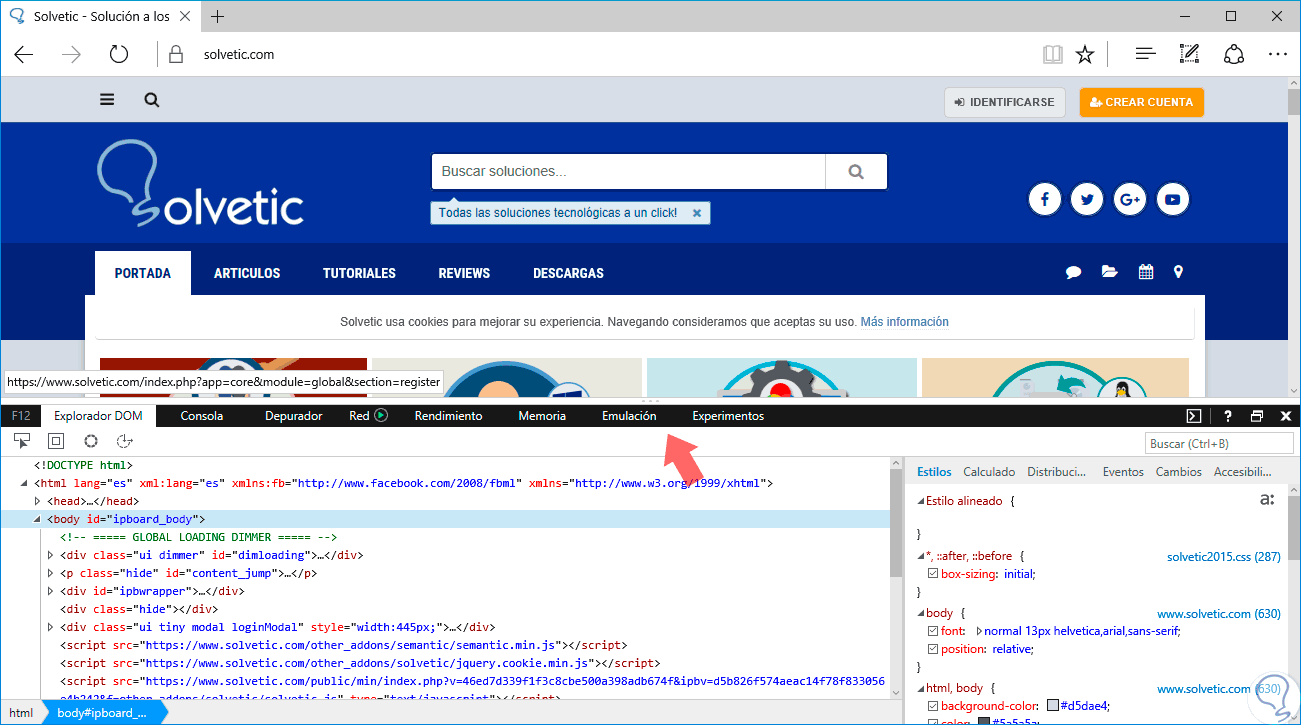Uncheck the box-sizing property checkbox
Screen dimensions: 1301x725
(933, 574)
